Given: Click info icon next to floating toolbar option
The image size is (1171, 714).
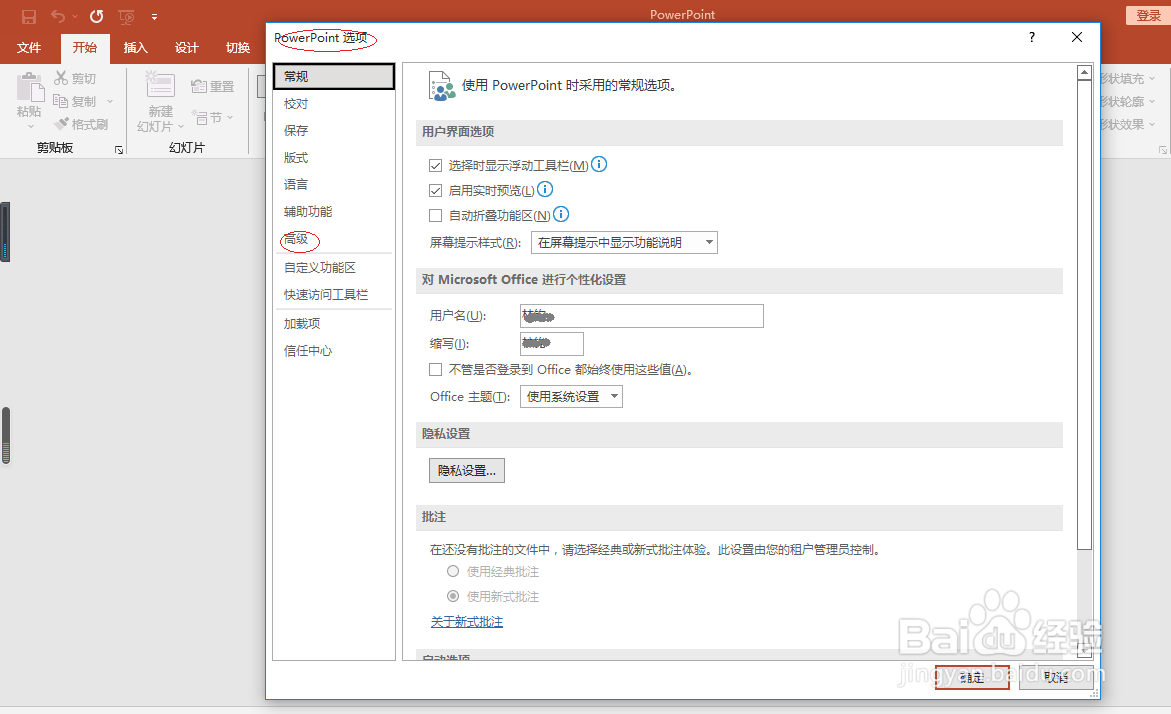Looking at the screenshot, I should 599,164.
